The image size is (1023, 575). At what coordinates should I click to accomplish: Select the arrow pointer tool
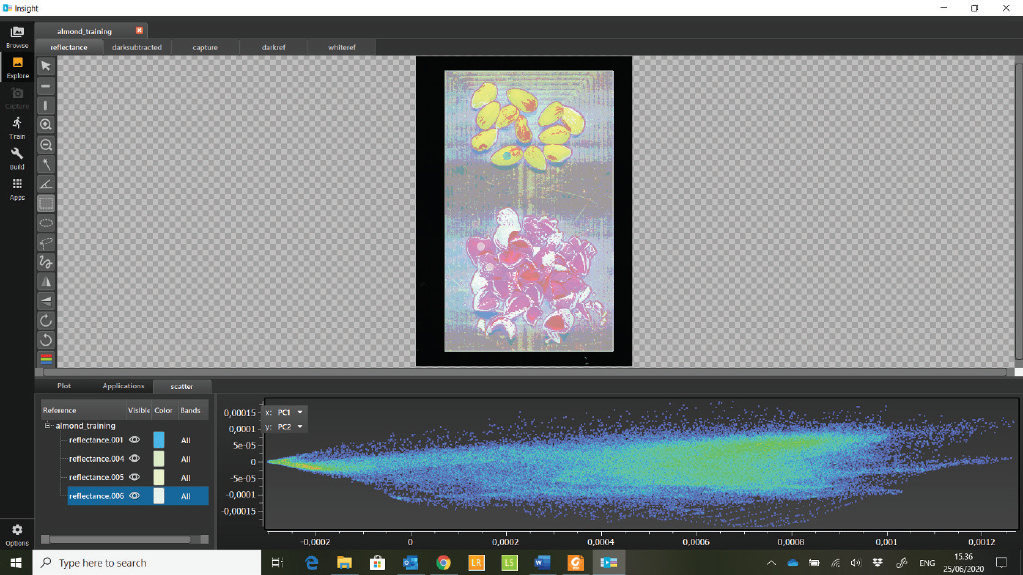[46, 66]
